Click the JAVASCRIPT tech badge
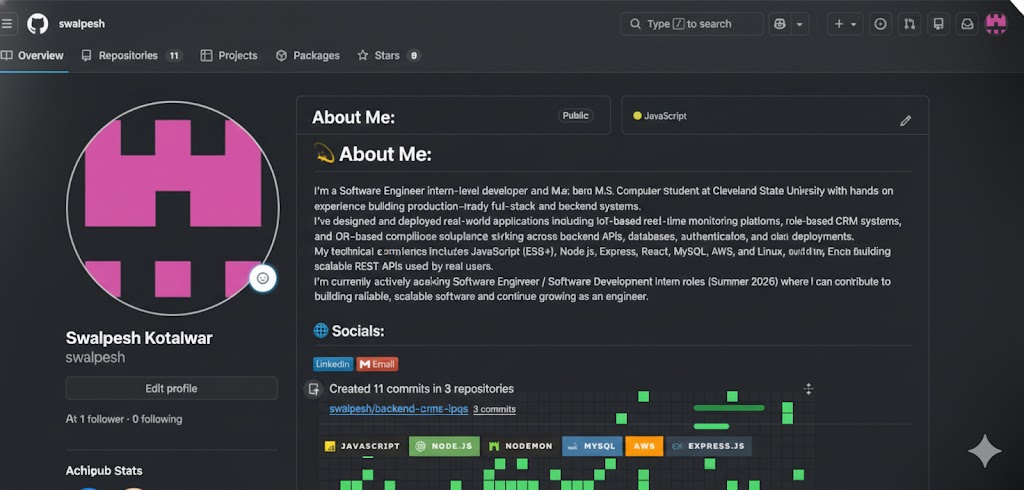1024x490 pixels. pos(362,446)
